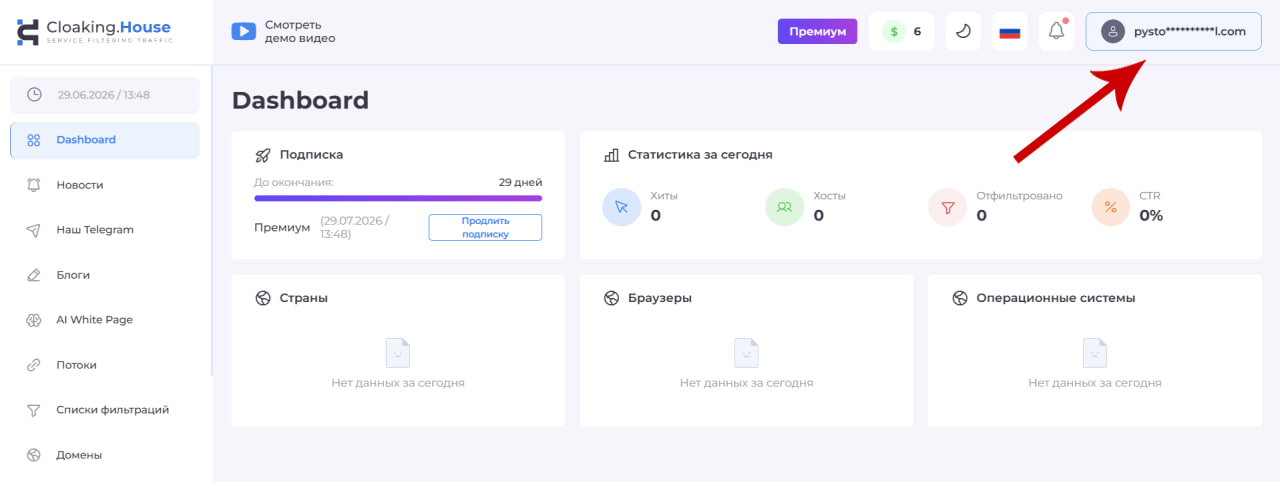Image resolution: width=1280 pixels, height=482 pixels.
Task: Select Dashboard in the sidebar
Action: coord(105,140)
